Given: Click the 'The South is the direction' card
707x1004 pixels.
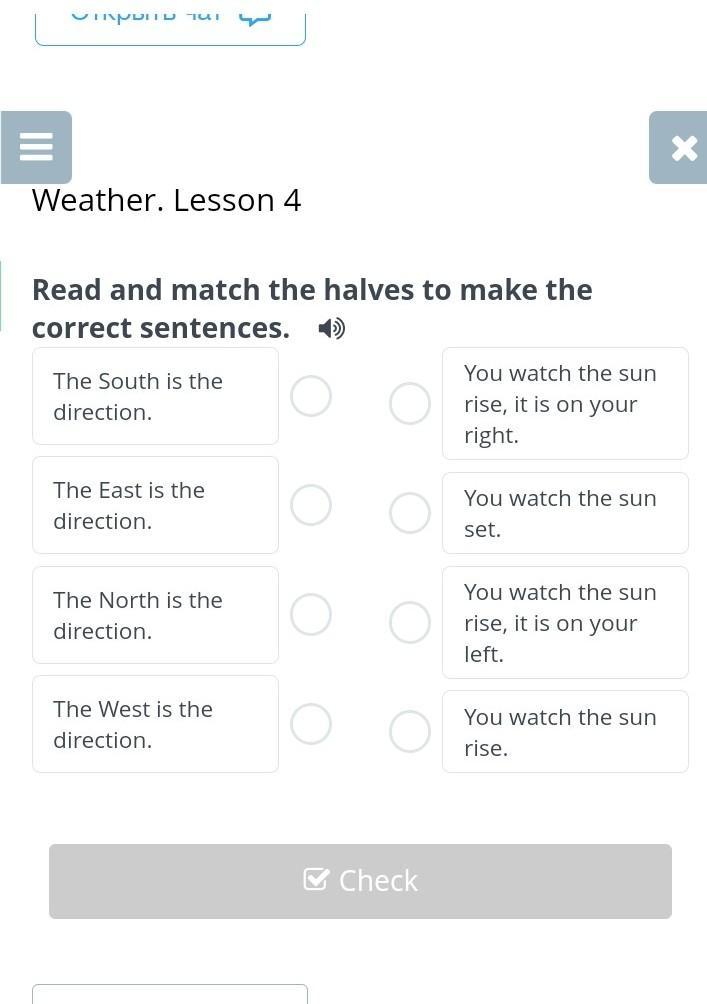Looking at the screenshot, I should [156, 396].
